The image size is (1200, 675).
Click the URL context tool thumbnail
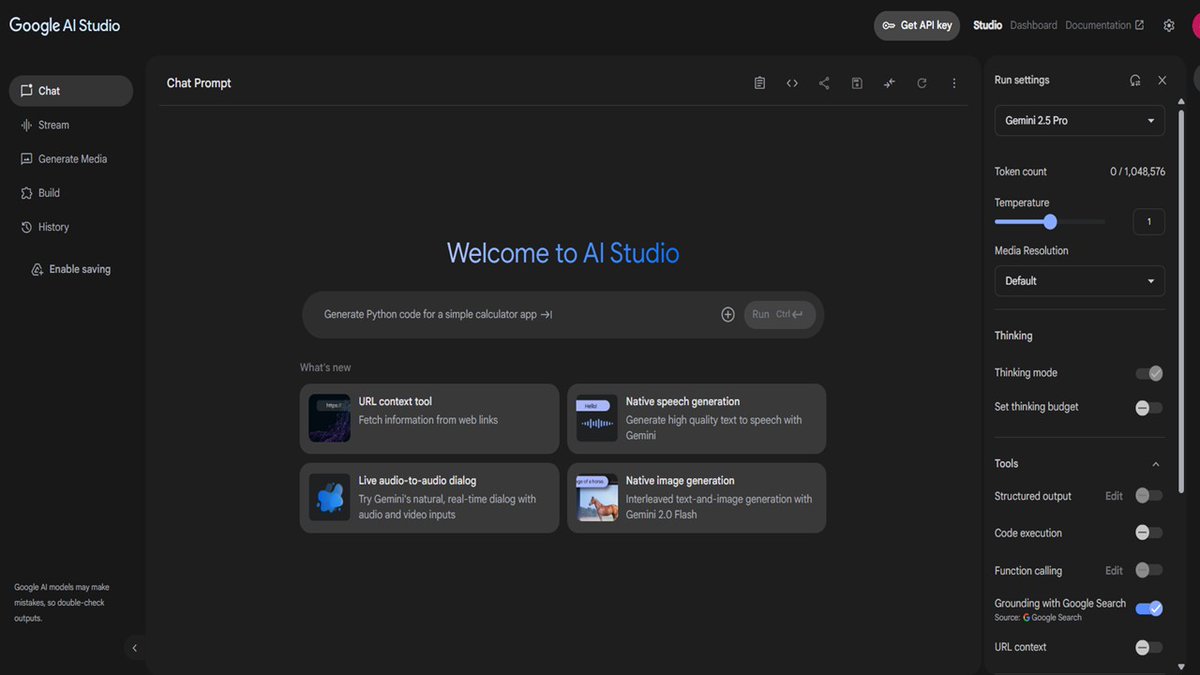tap(329, 418)
